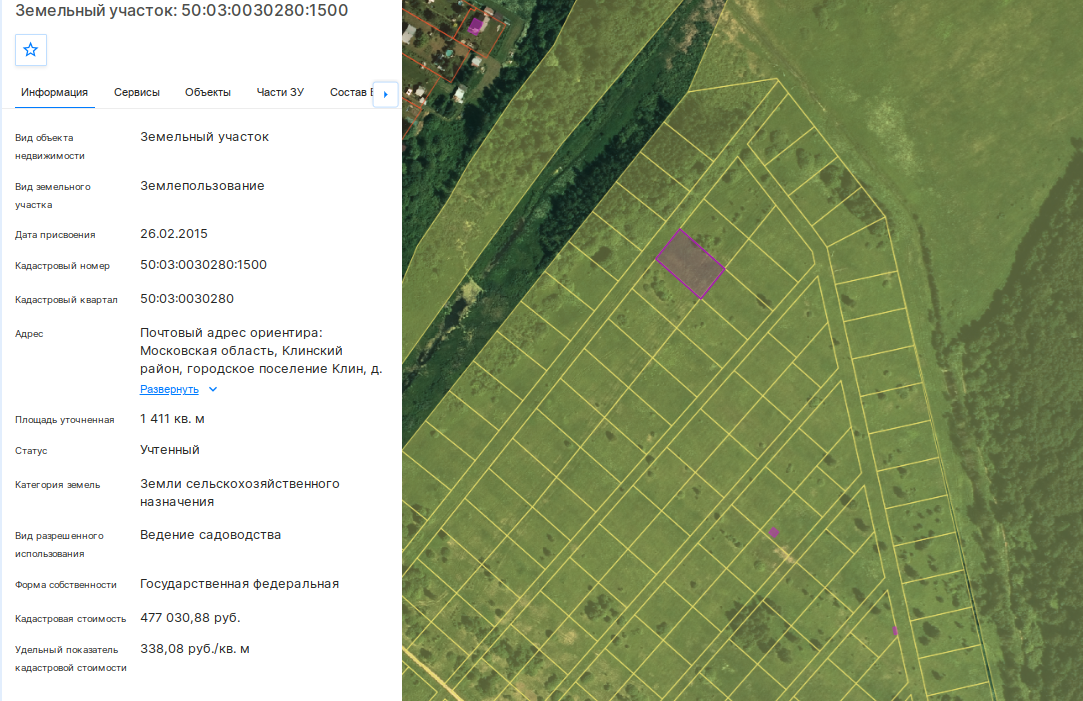This screenshot has width=1083, height=701.
Task: Click the area value 1 411 кв. м
Action: tap(172, 419)
